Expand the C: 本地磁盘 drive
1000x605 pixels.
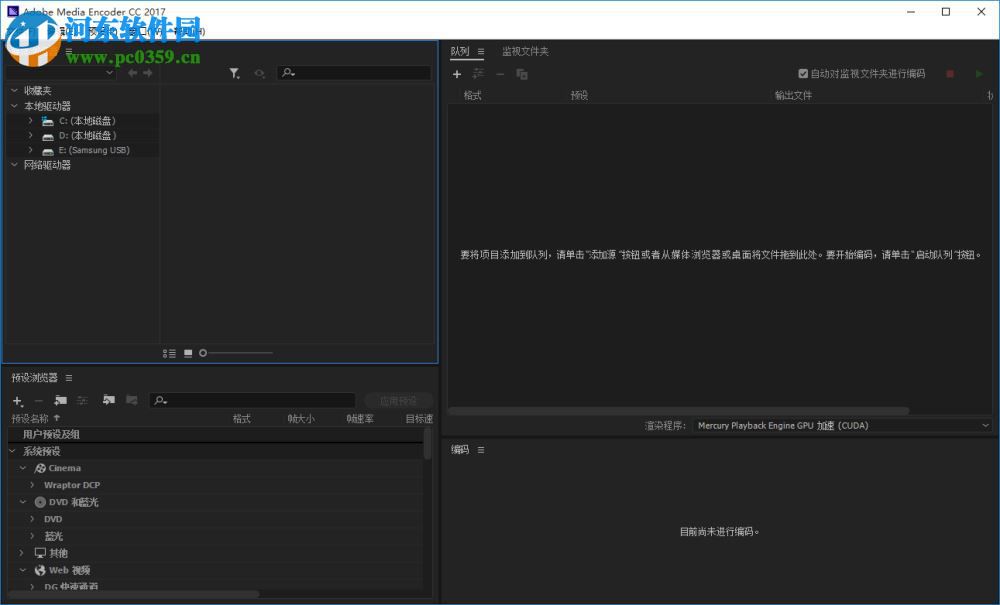click(x=31, y=120)
